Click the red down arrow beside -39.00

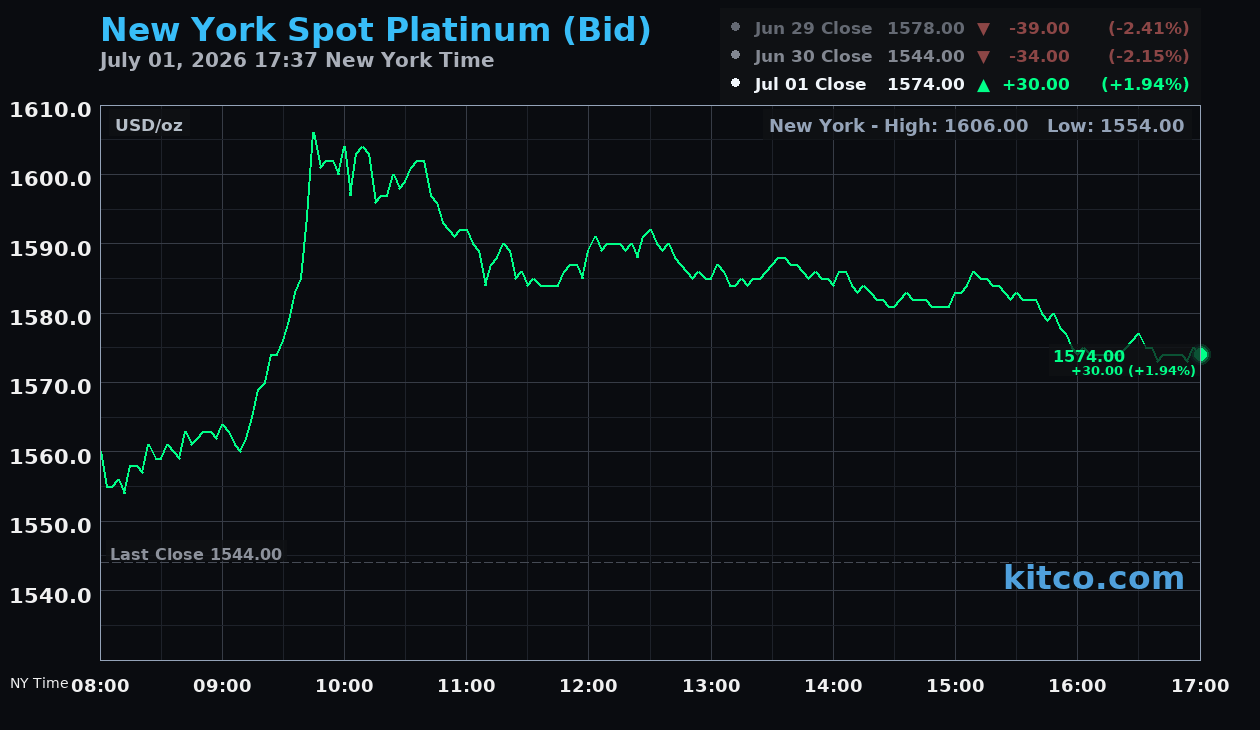point(983,29)
